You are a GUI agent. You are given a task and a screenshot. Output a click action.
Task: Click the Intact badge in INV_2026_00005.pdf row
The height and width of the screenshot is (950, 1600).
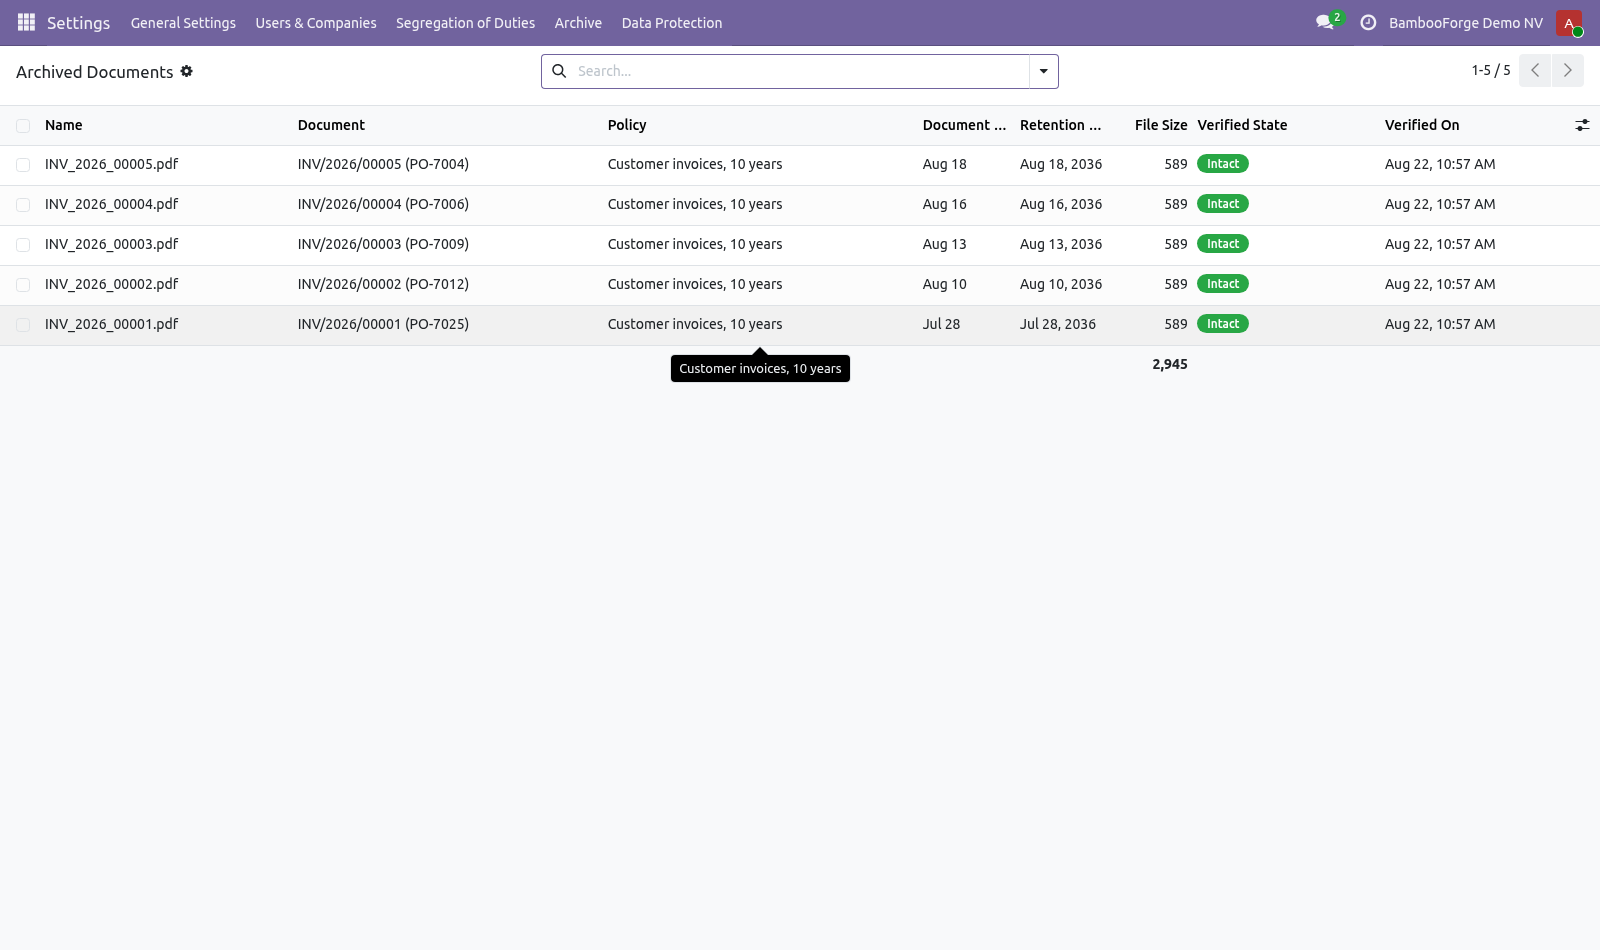point(1223,164)
